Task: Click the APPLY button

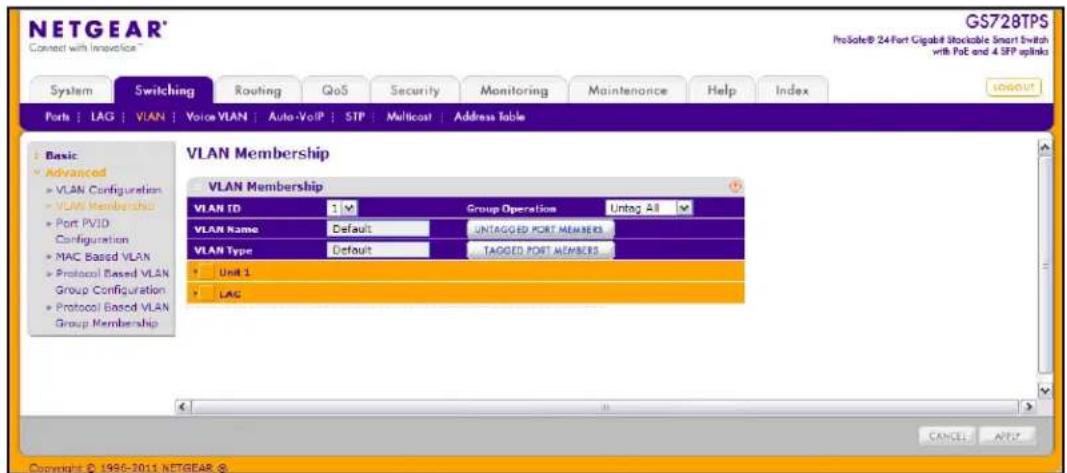Action: pos(1008,434)
